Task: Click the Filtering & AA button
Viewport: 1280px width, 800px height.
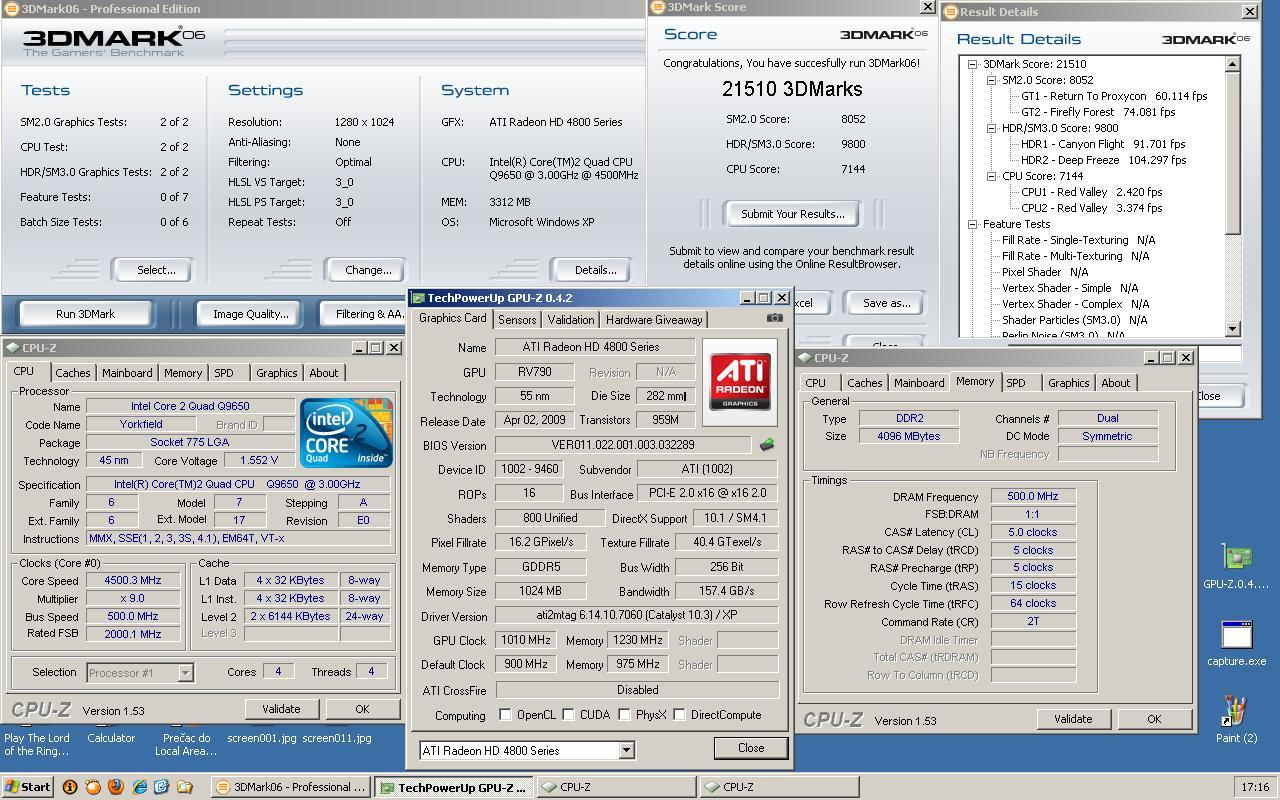Action: (x=363, y=314)
